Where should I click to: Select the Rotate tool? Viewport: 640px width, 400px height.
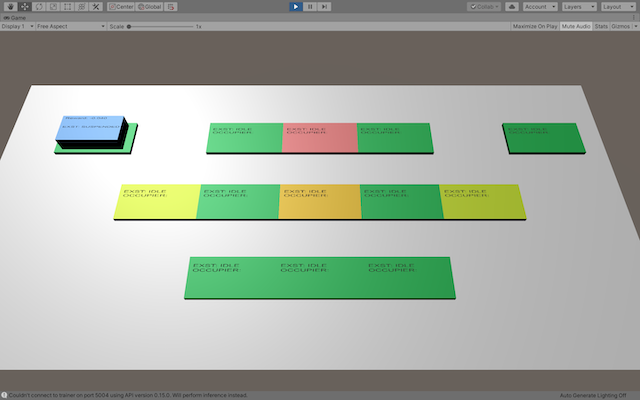pyautogui.click(x=38, y=6)
